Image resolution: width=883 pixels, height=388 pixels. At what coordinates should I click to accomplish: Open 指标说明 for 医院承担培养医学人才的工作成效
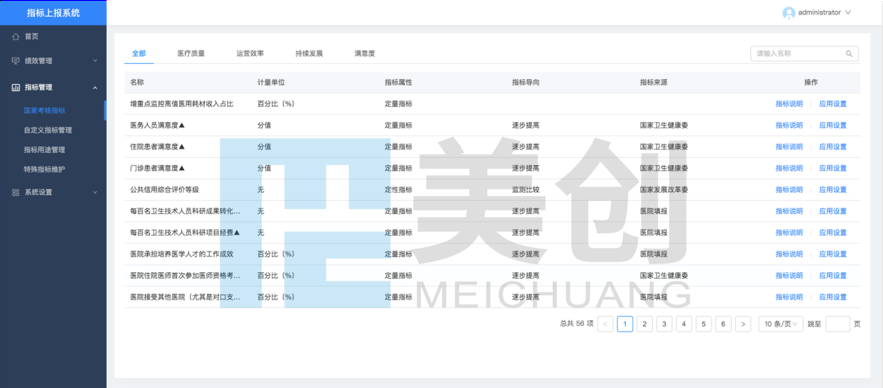(789, 254)
